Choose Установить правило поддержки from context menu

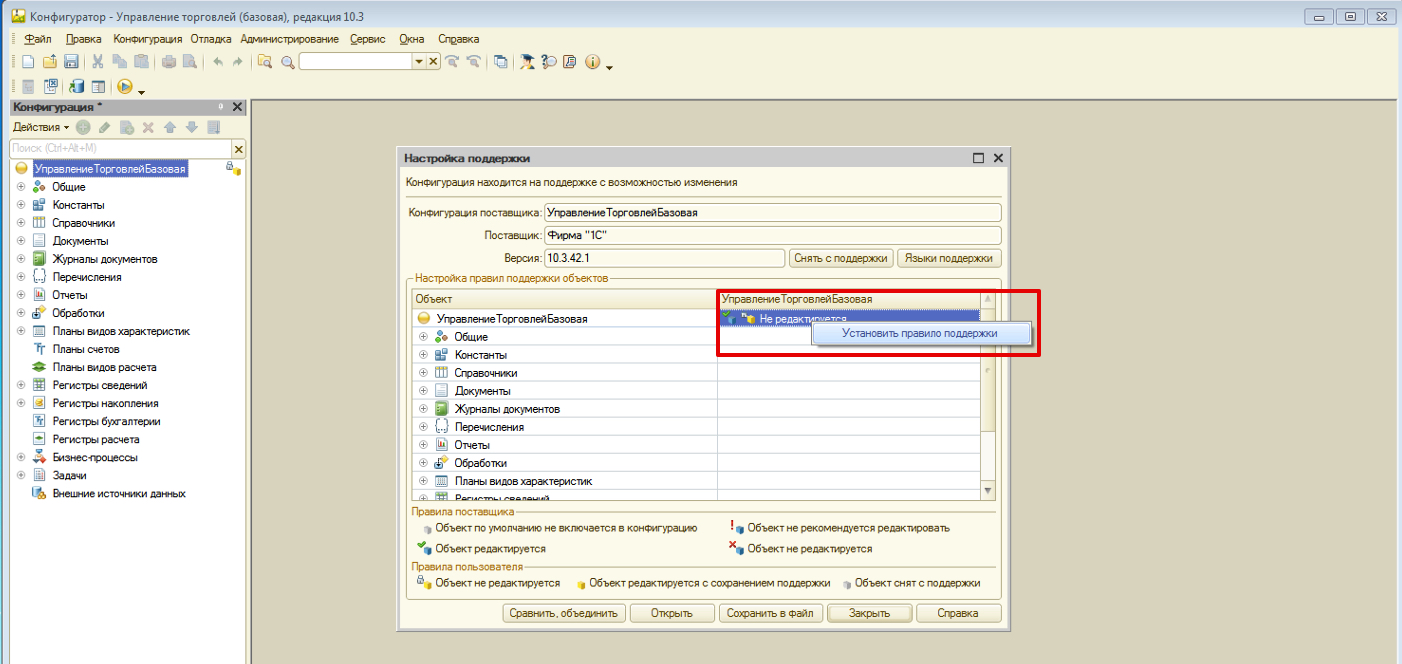tap(920, 333)
